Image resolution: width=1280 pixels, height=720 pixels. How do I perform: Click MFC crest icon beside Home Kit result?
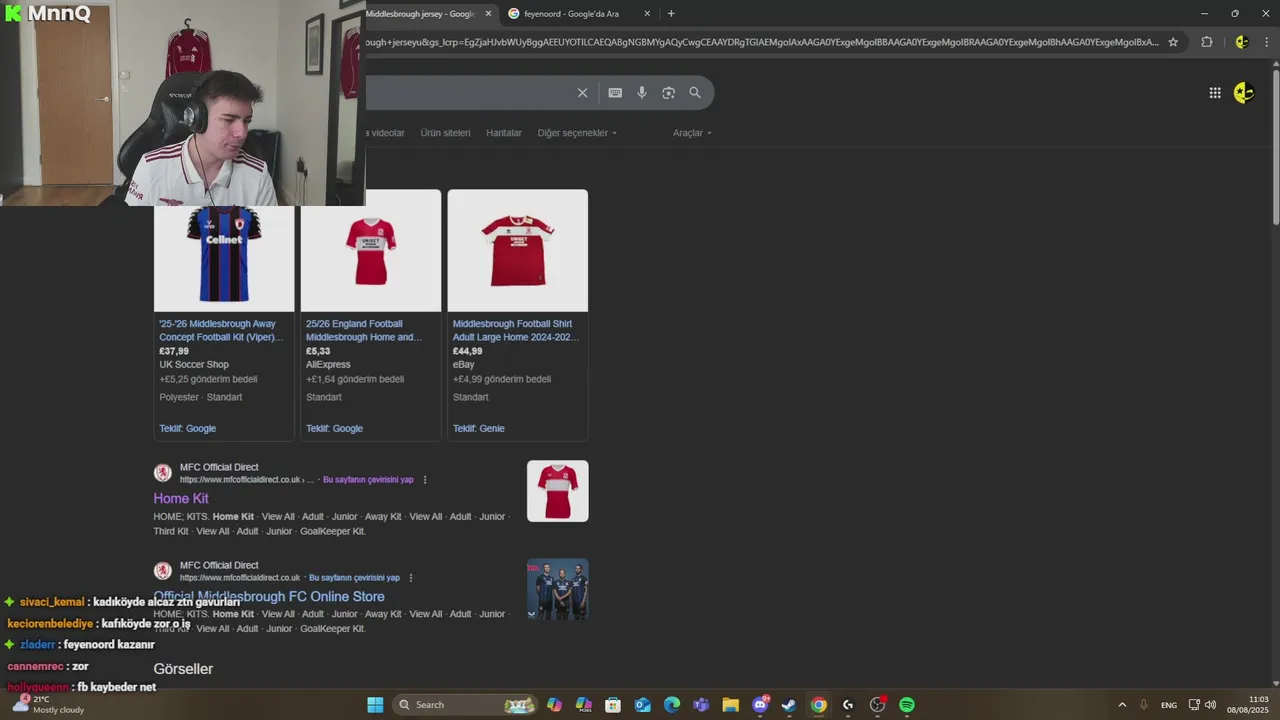coord(163,473)
